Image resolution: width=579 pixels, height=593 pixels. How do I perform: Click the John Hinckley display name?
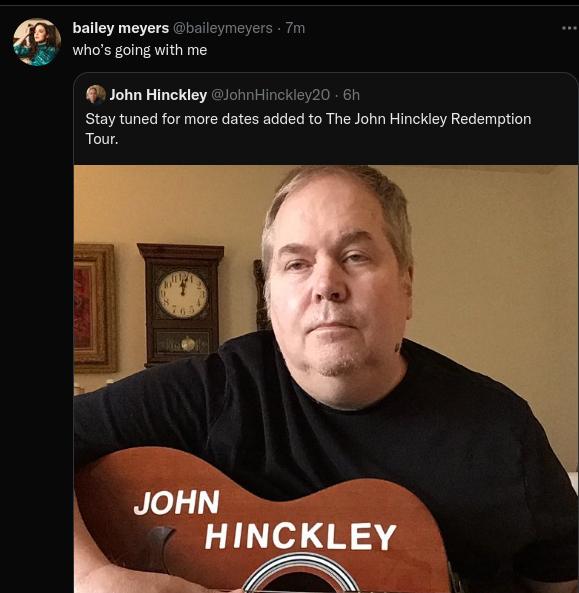[x=158, y=95]
